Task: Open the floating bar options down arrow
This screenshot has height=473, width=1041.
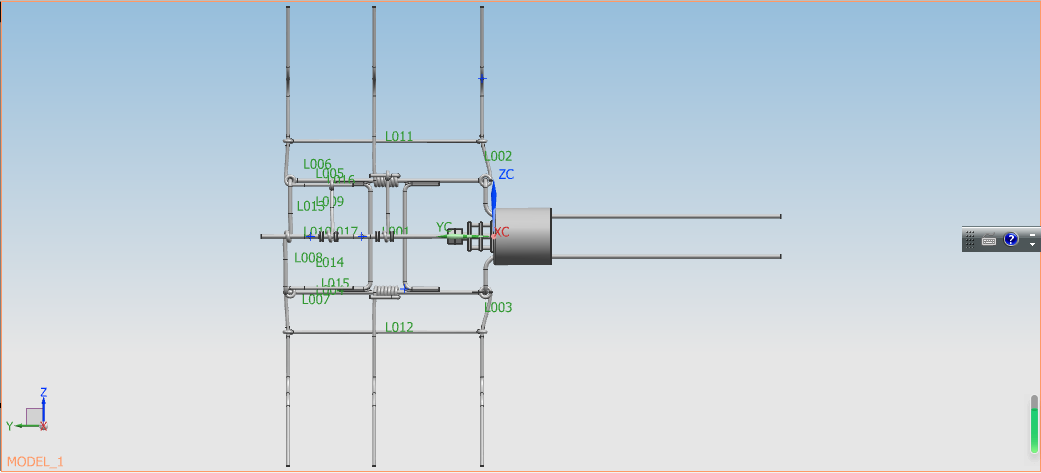Action: tap(1032, 244)
